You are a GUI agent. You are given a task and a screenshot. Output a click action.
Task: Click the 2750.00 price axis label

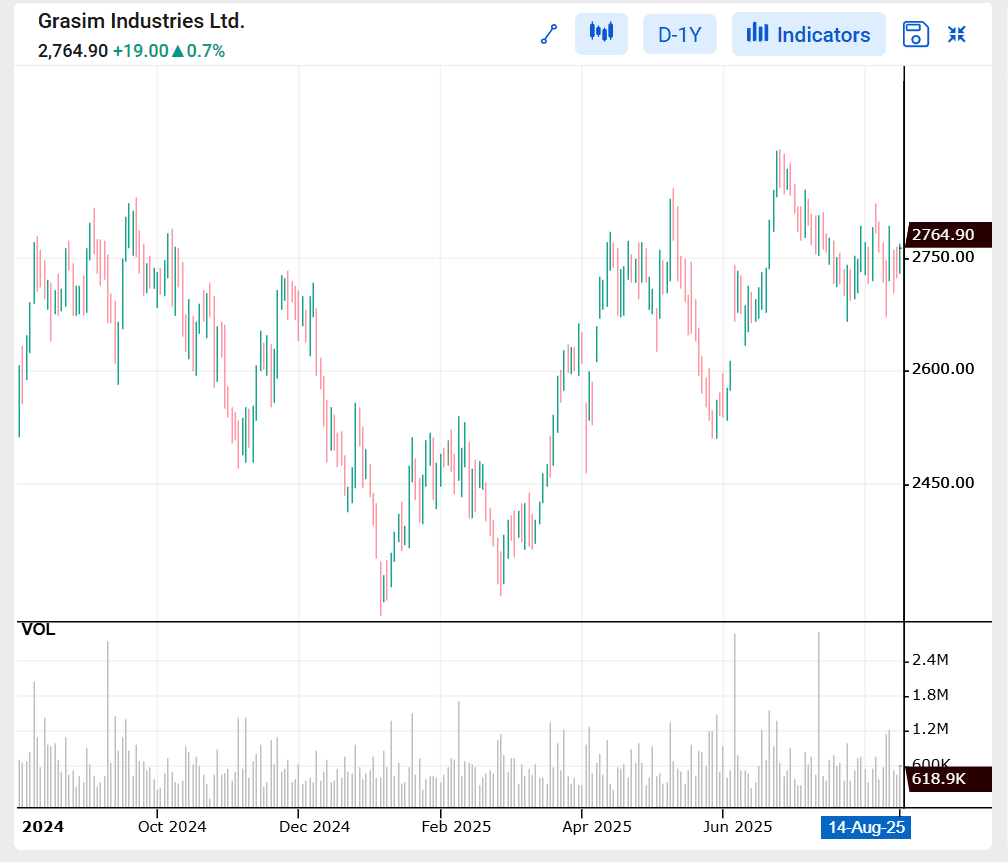[x=943, y=257]
